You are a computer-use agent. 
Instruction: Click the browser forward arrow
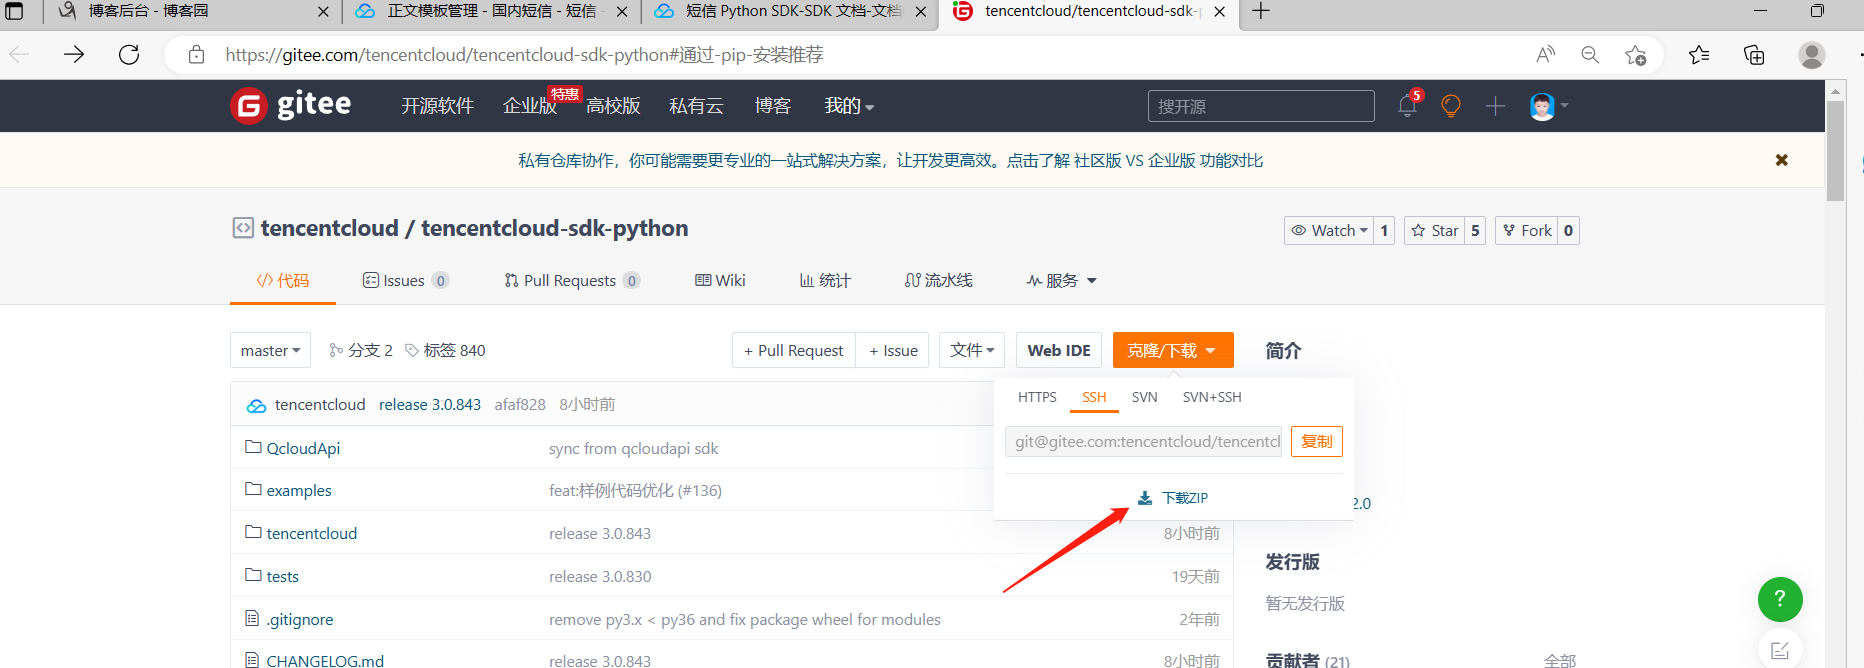click(74, 54)
